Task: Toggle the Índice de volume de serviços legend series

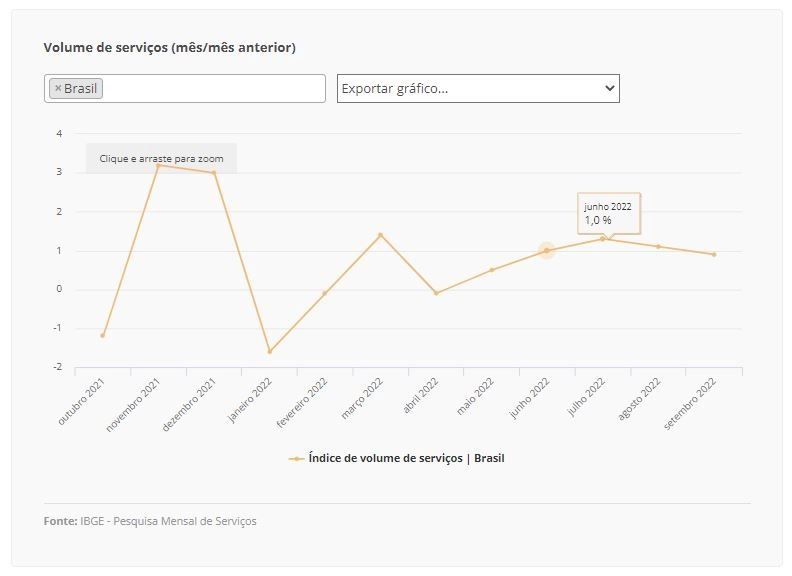Action: [397, 458]
